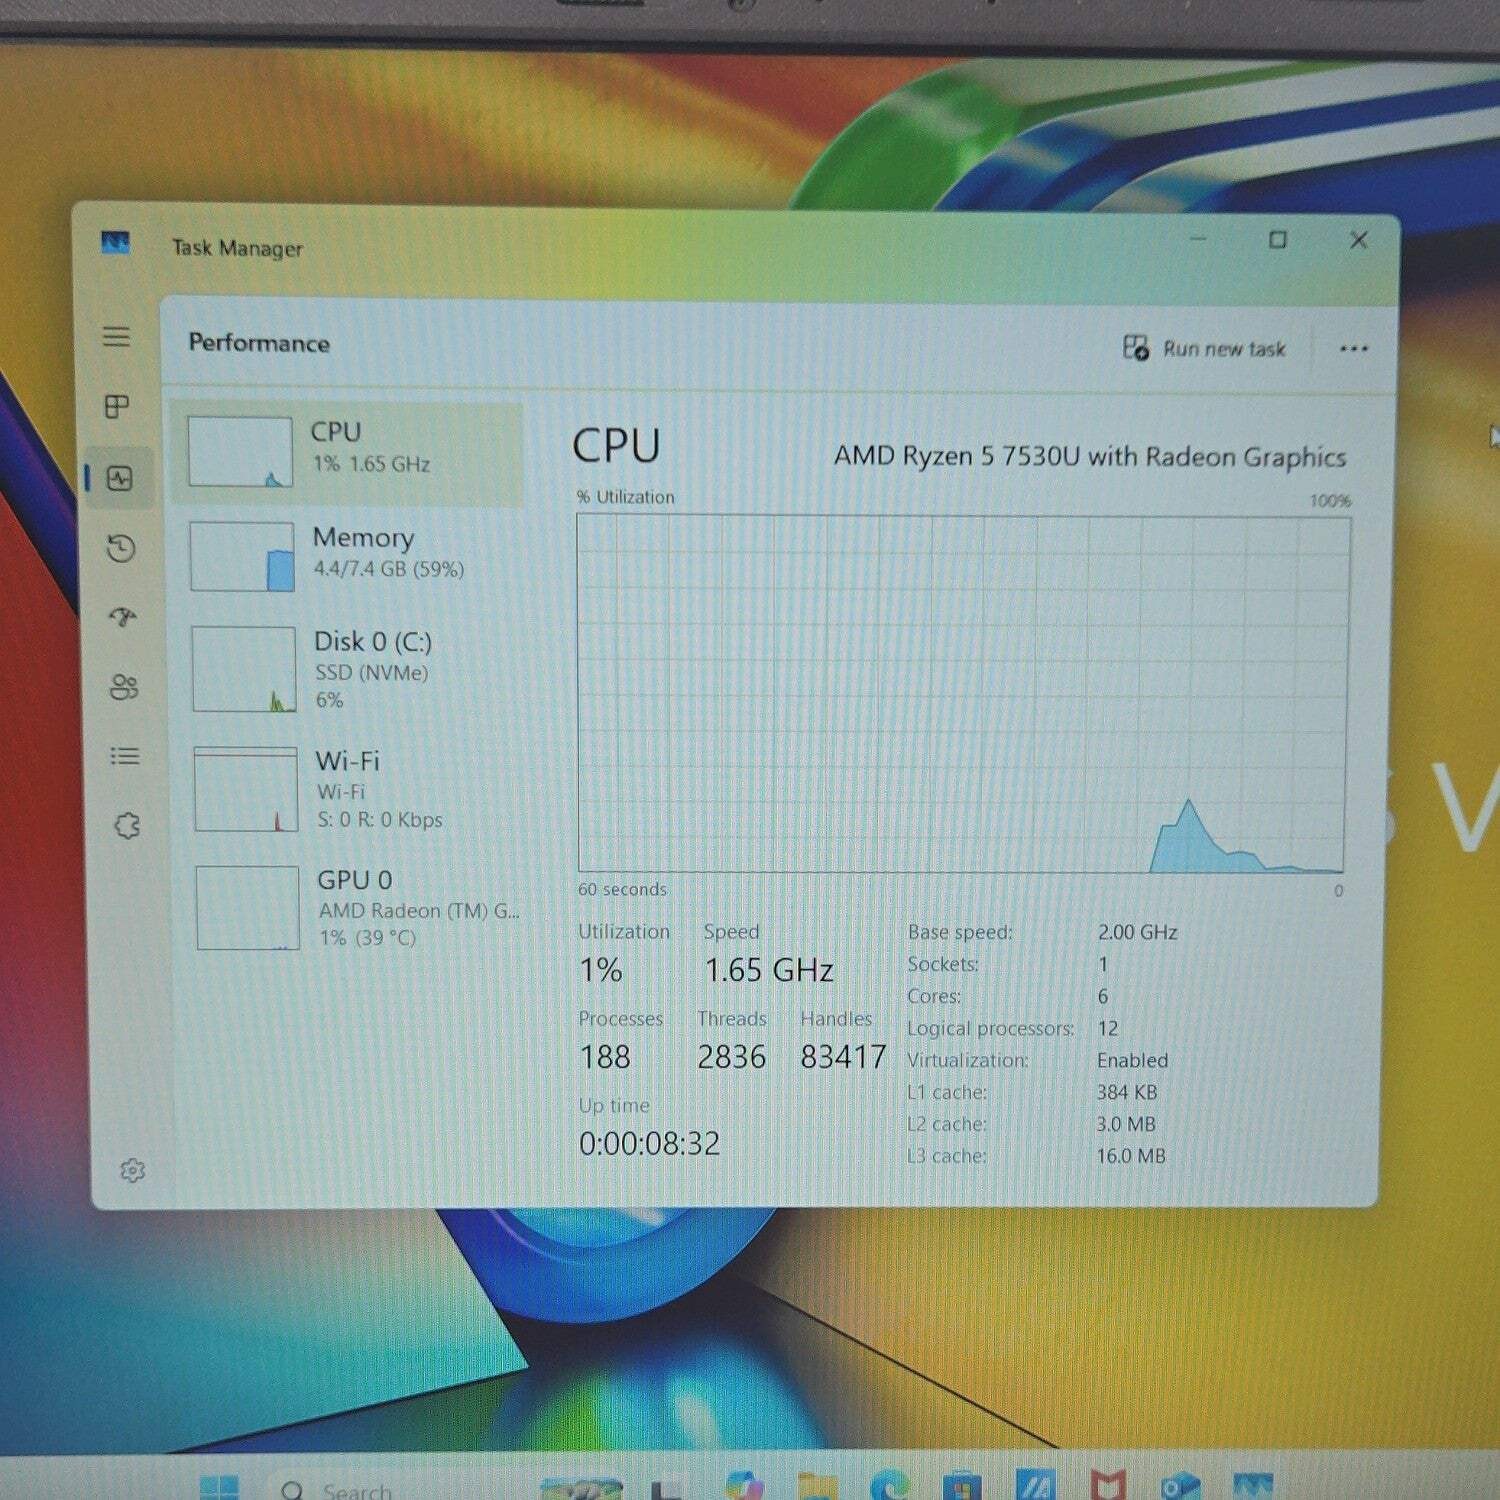Click the up time value 0:00:08:32

tap(649, 1143)
